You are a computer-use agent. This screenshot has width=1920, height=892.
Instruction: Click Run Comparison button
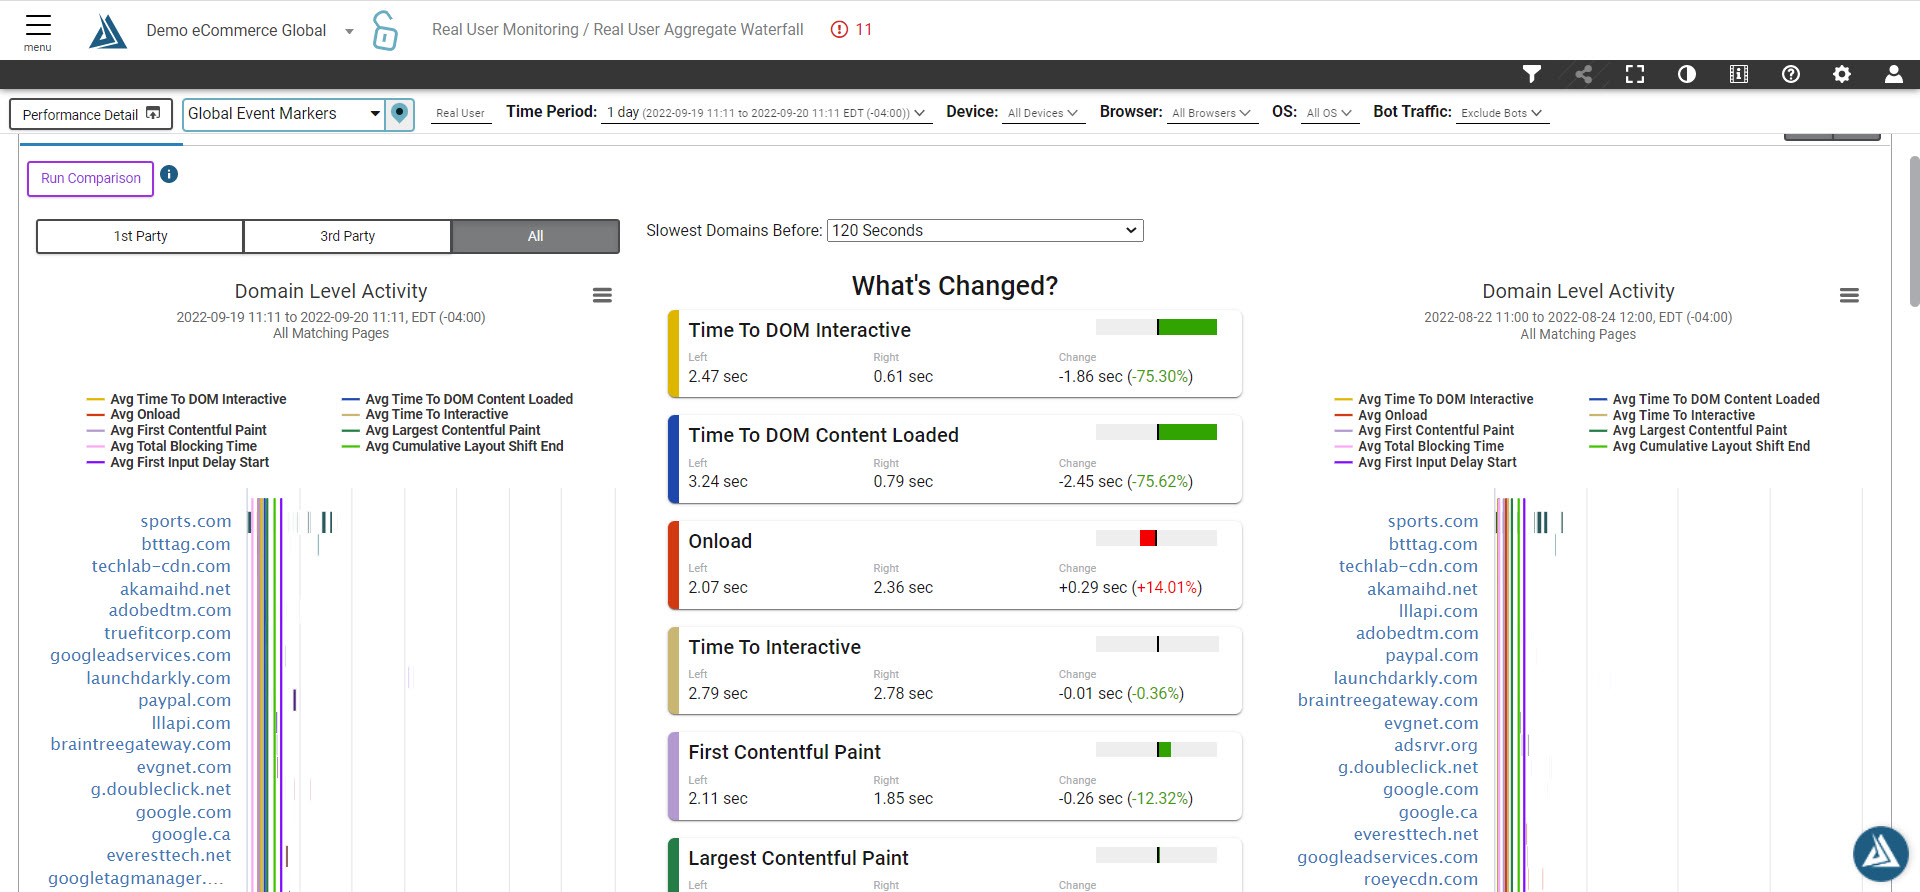tap(90, 179)
